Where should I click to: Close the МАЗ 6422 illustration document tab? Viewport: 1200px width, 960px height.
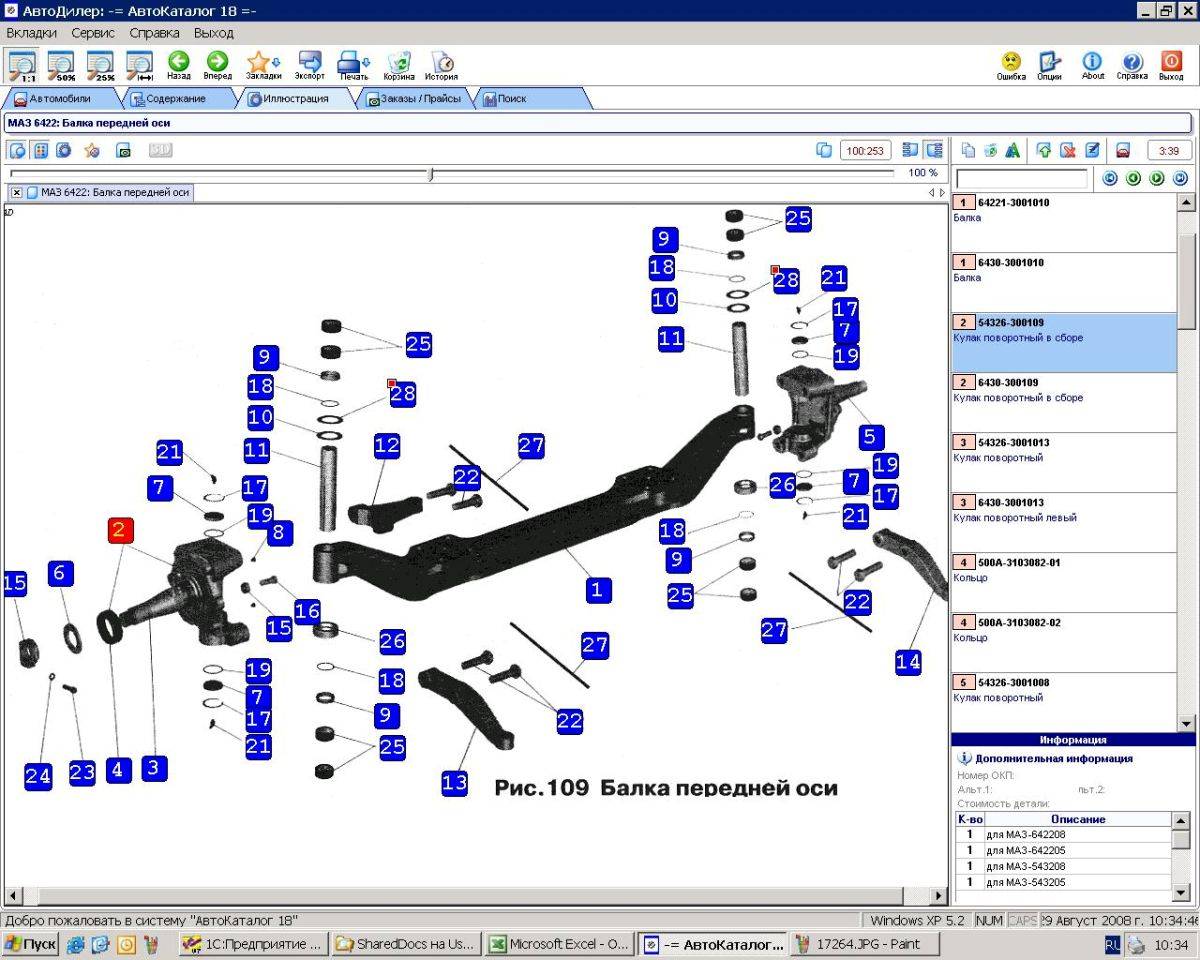click(x=17, y=192)
